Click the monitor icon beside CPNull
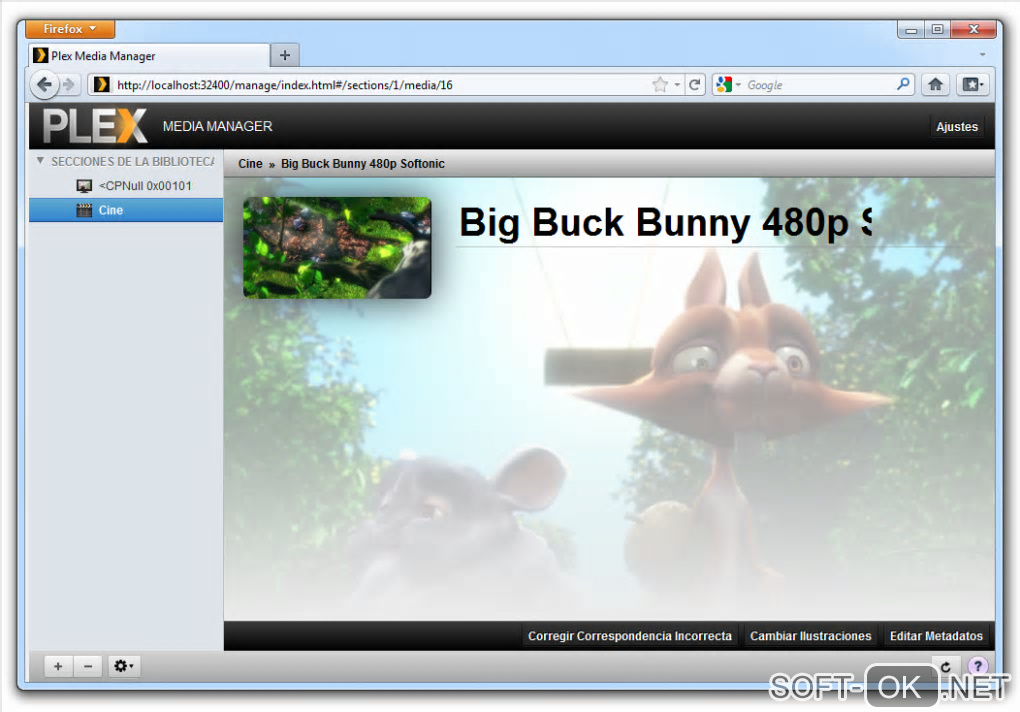 click(x=84, y=186)
